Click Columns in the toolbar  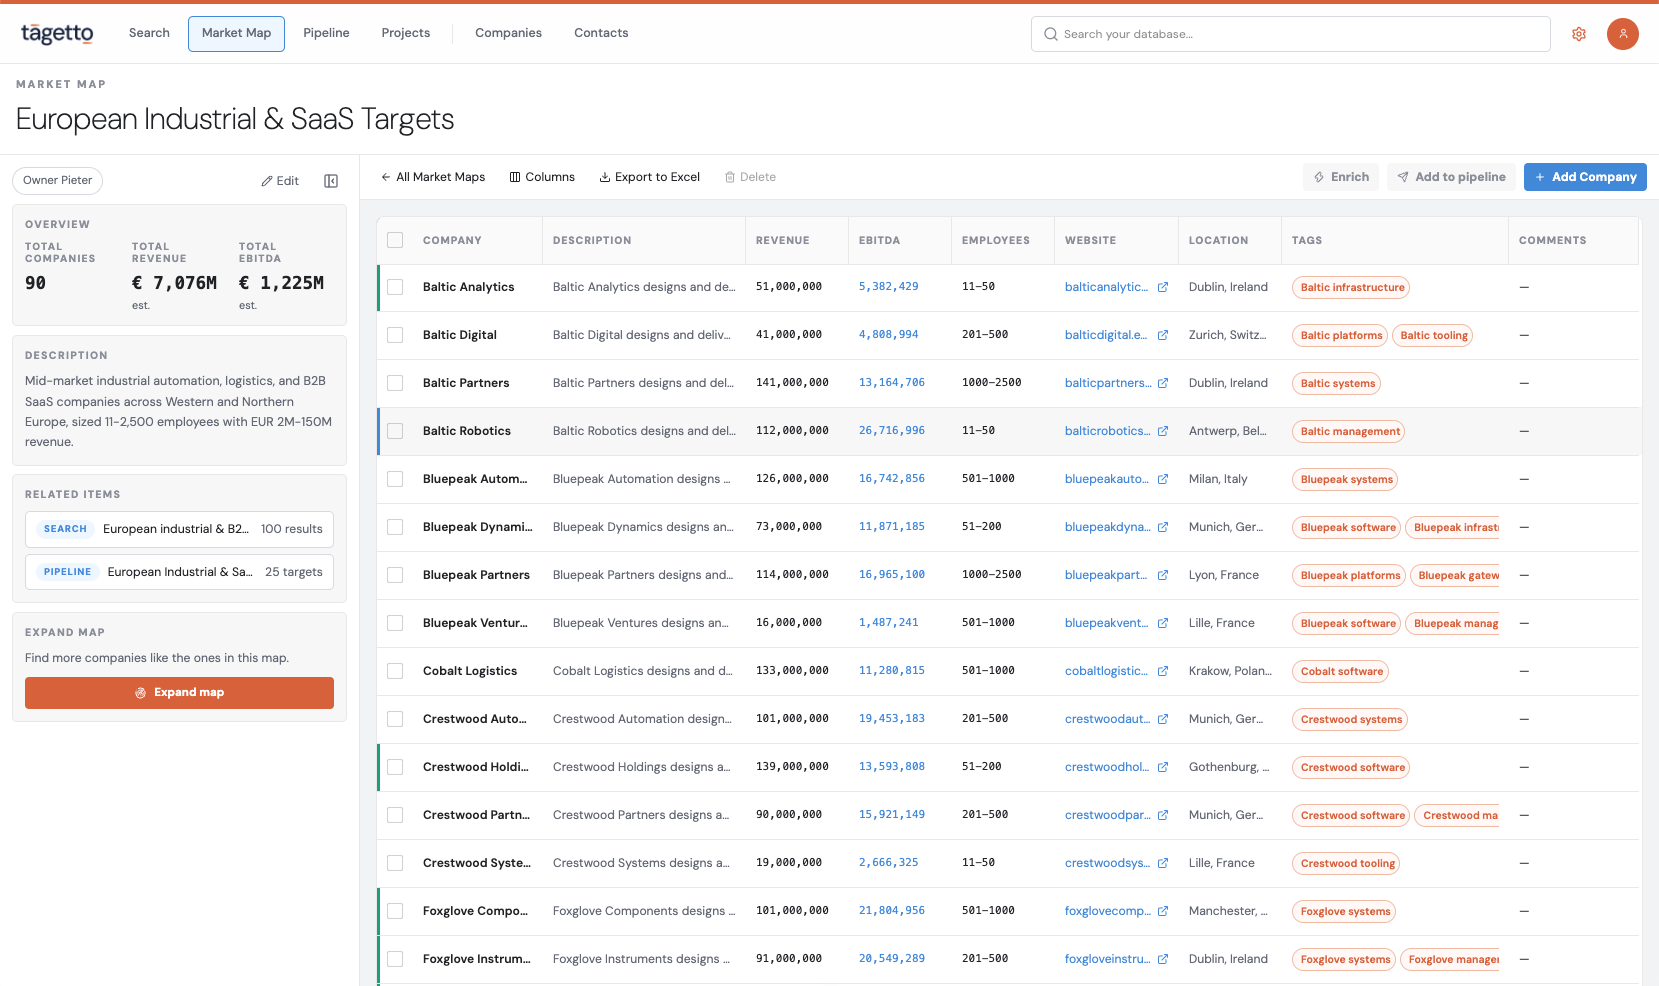(x=542, y=177)
